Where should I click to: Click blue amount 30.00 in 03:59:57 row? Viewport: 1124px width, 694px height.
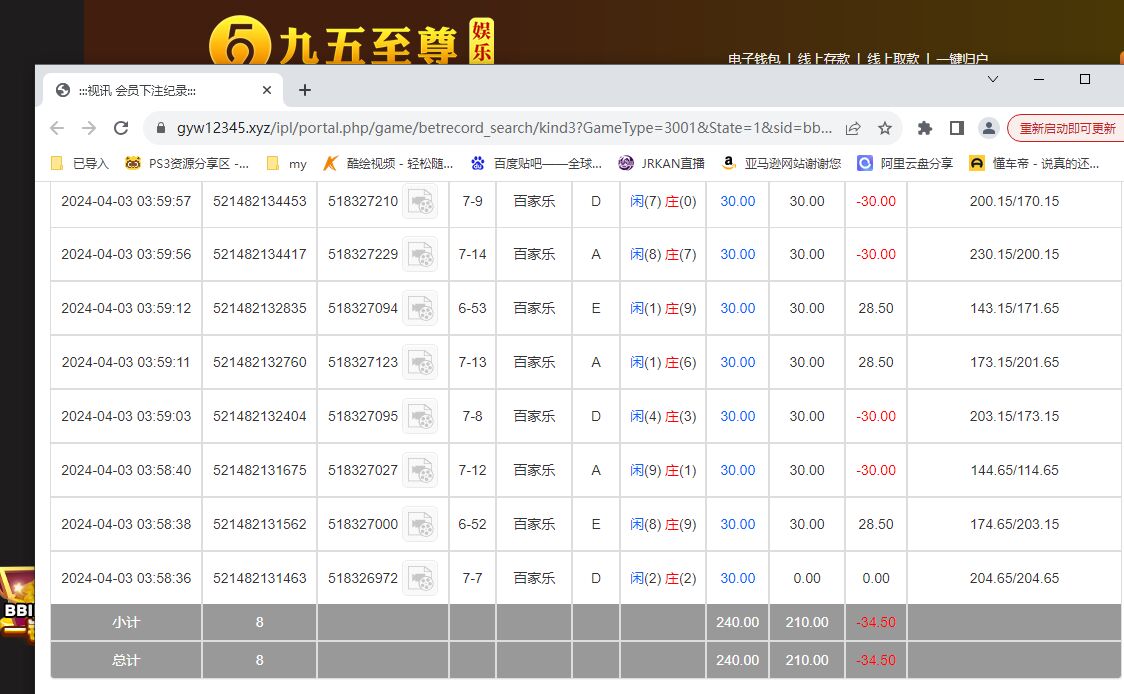738,201
